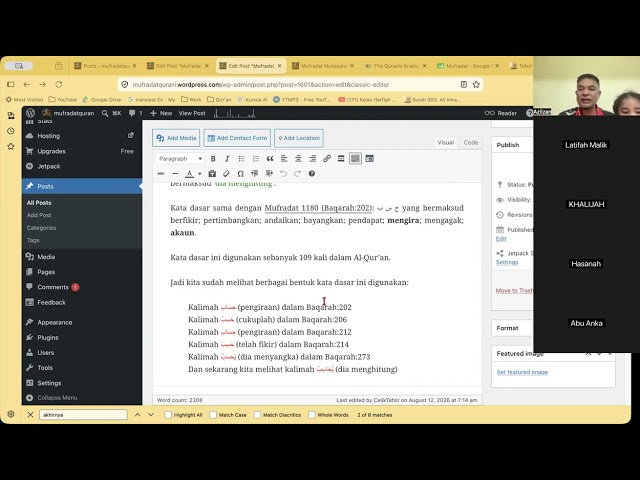
Task: Click Set featured image link
Action: click(522, 372)
